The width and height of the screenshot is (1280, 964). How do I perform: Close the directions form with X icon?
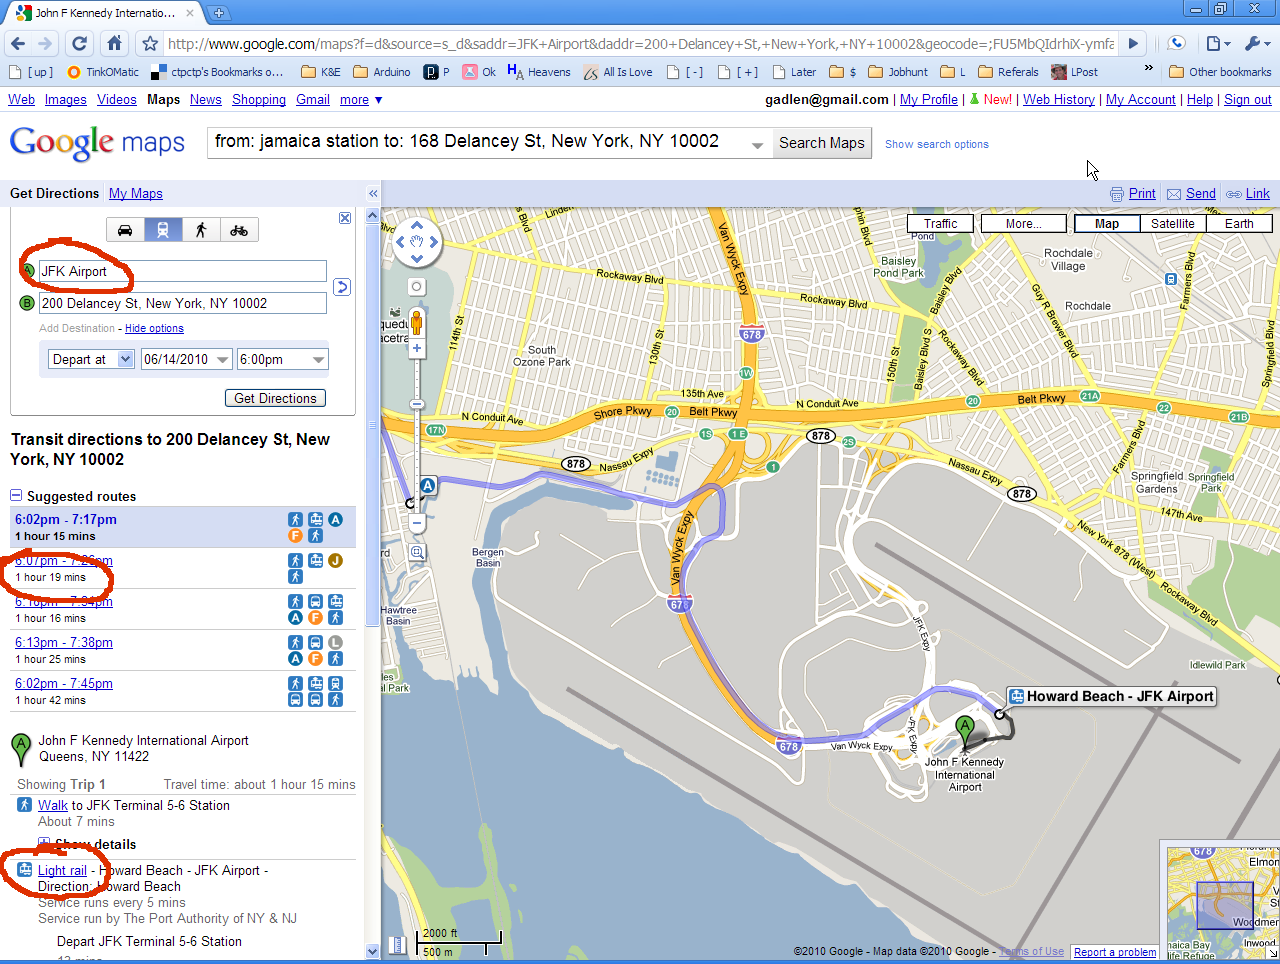pos(345,218)
